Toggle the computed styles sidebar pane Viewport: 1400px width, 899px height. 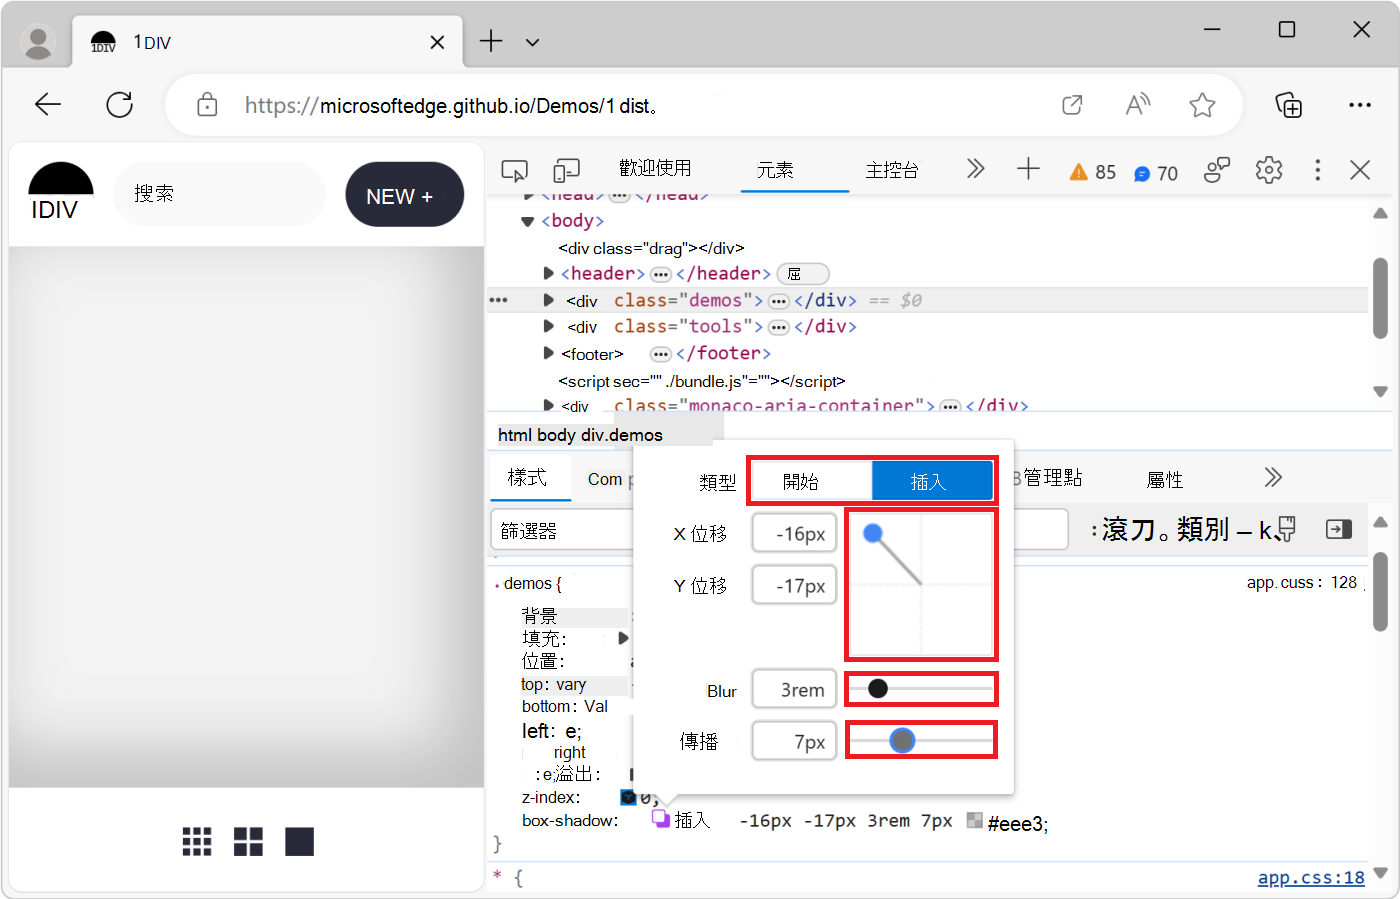[x=1338, y=529]
